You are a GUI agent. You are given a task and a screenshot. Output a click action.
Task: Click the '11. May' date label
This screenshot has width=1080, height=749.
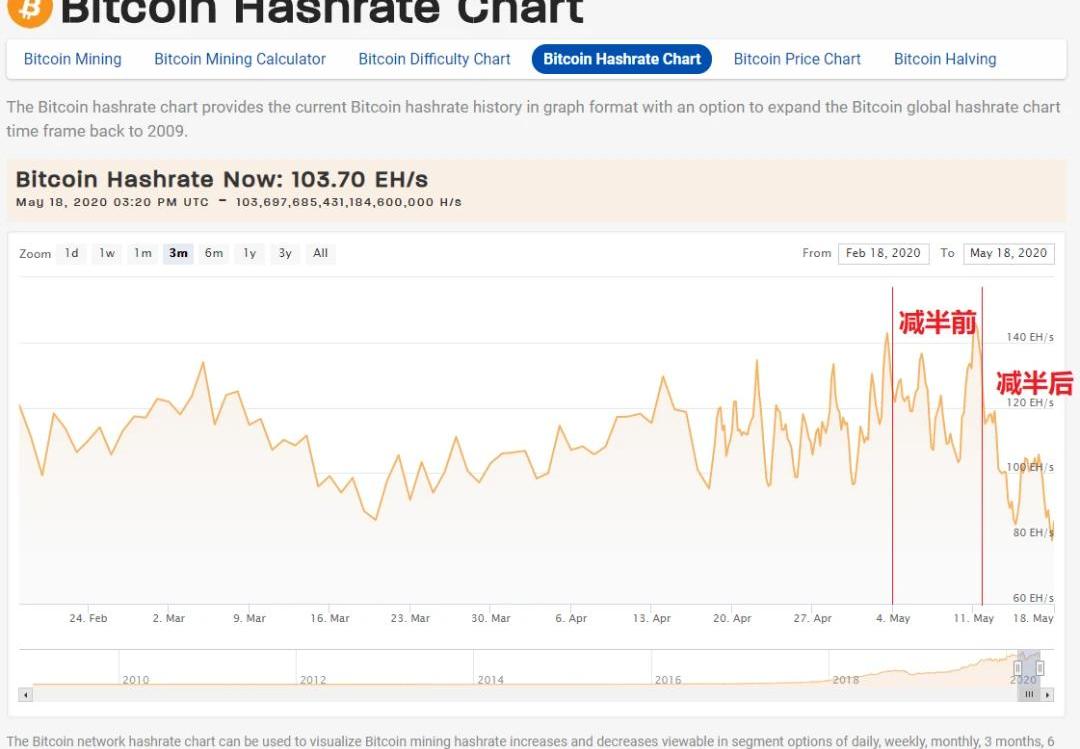click(x=973, y=619)
